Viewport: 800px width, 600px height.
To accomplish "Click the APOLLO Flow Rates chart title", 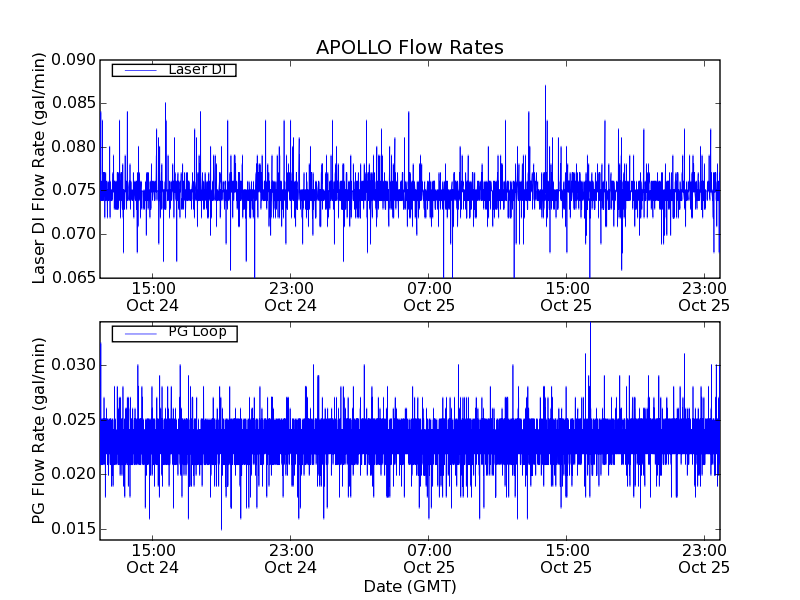I will tap(409, 48).
